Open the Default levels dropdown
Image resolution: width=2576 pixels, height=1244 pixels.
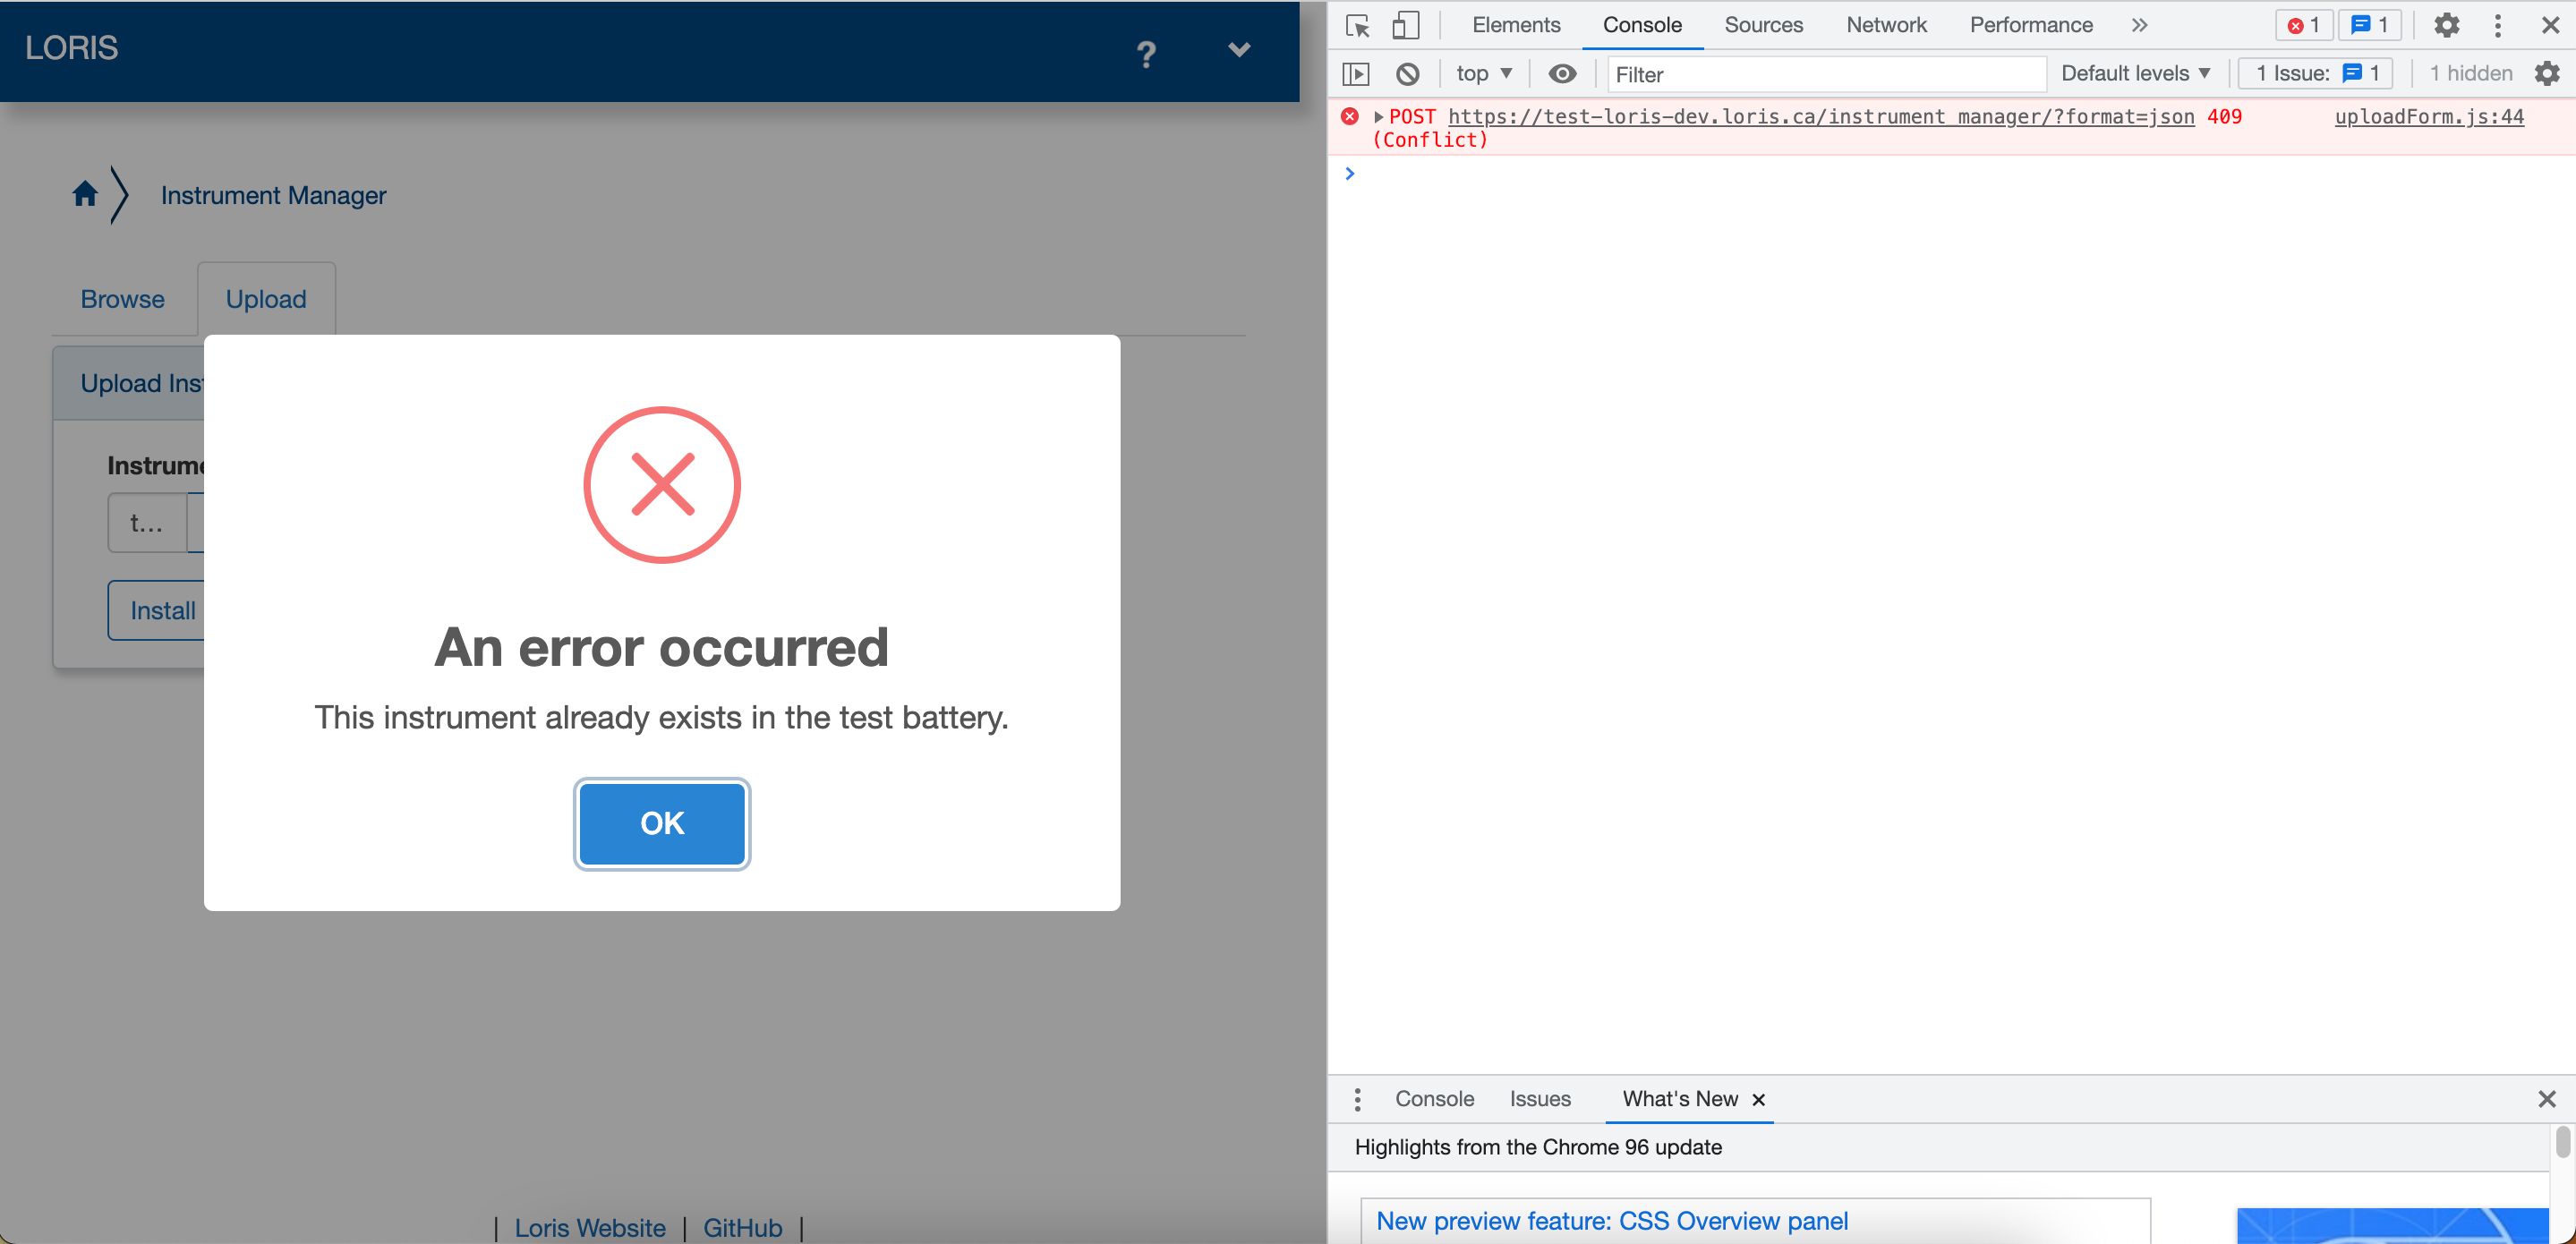pos(2135,73)
